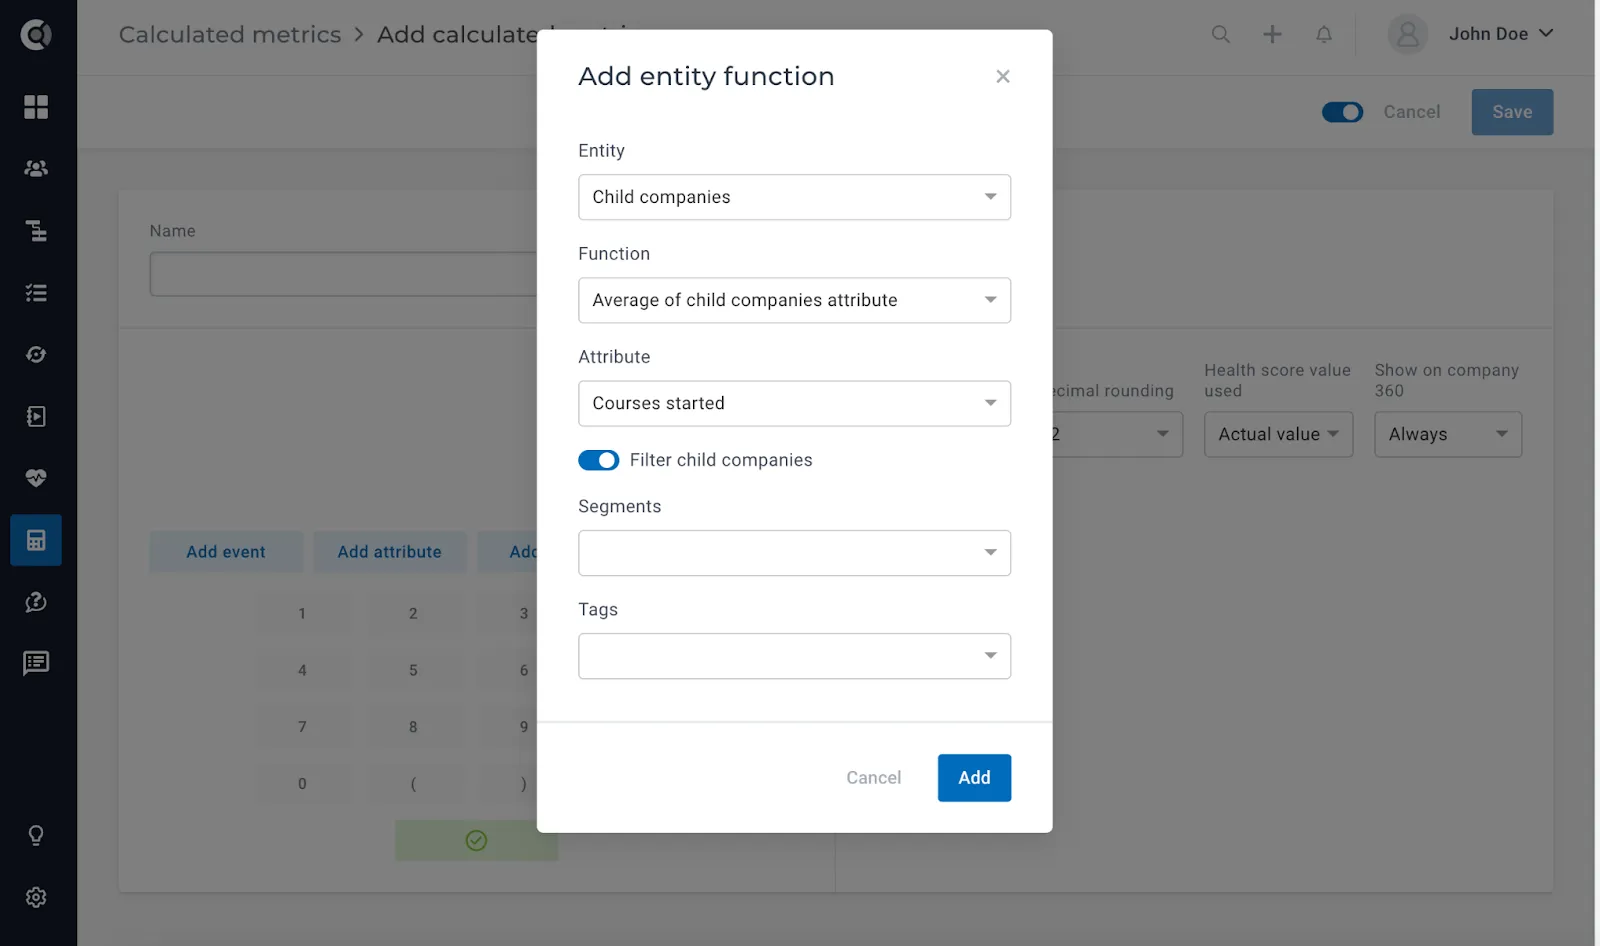Go to Calculated metrics breadcrumb

coord(230,34)
